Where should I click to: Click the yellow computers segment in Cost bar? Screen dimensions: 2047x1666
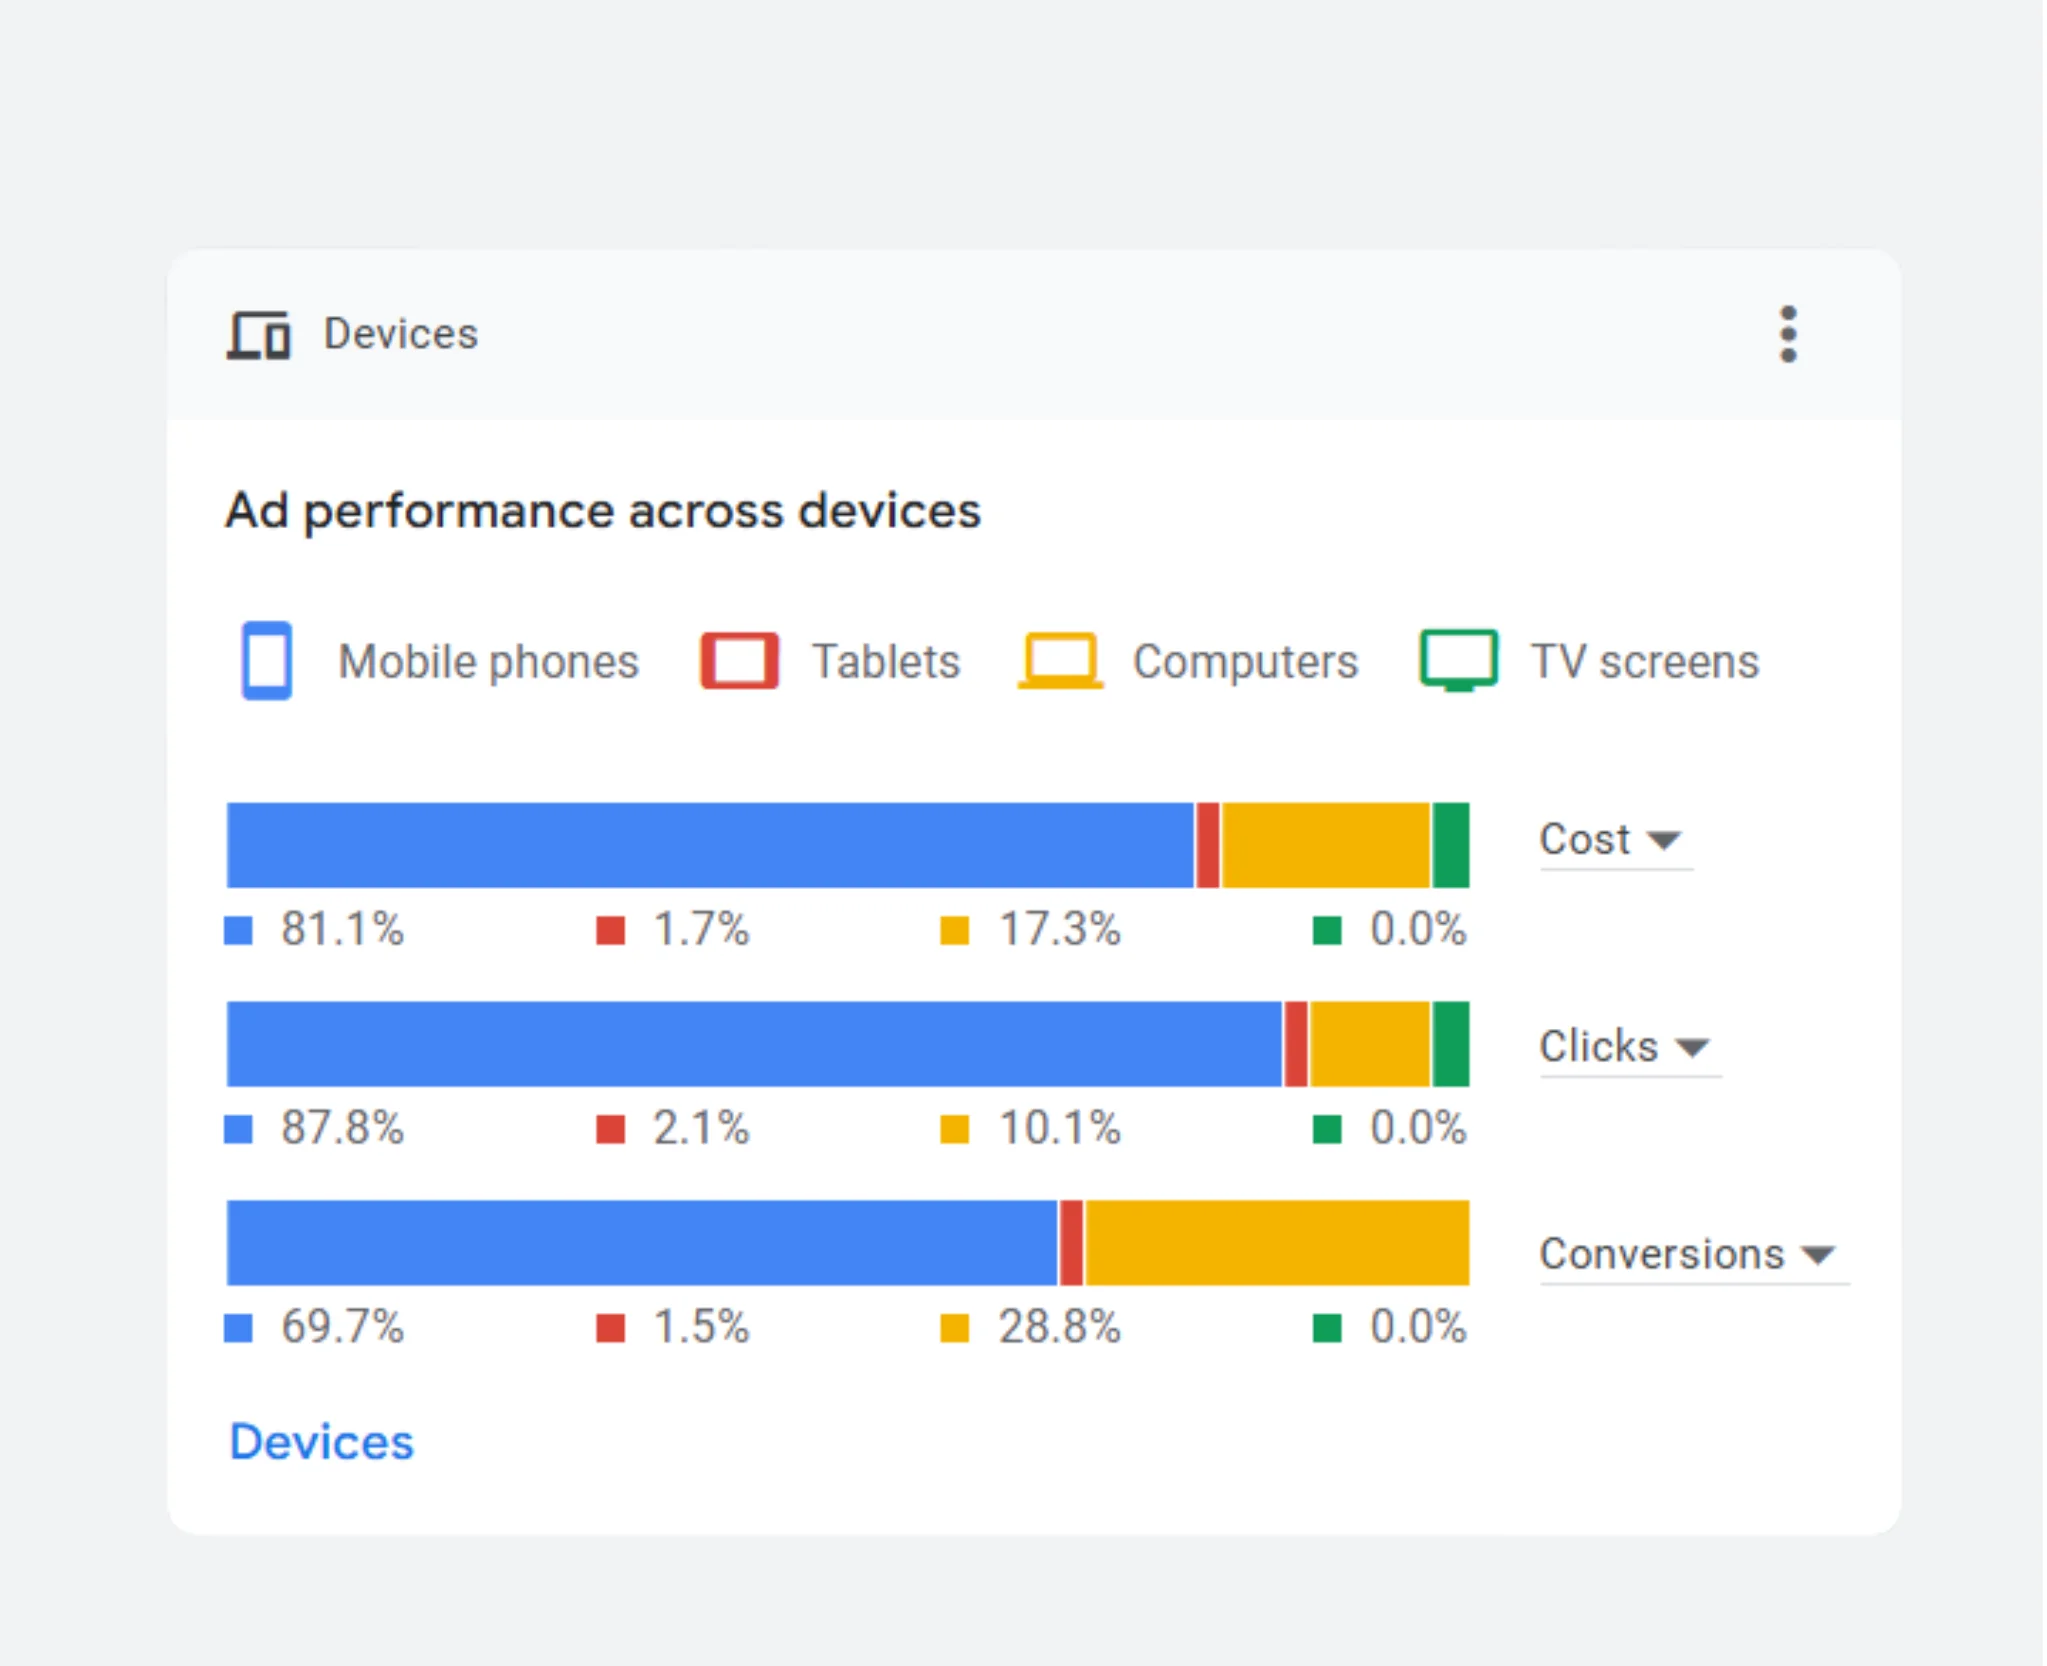[x=1325, y=845]
